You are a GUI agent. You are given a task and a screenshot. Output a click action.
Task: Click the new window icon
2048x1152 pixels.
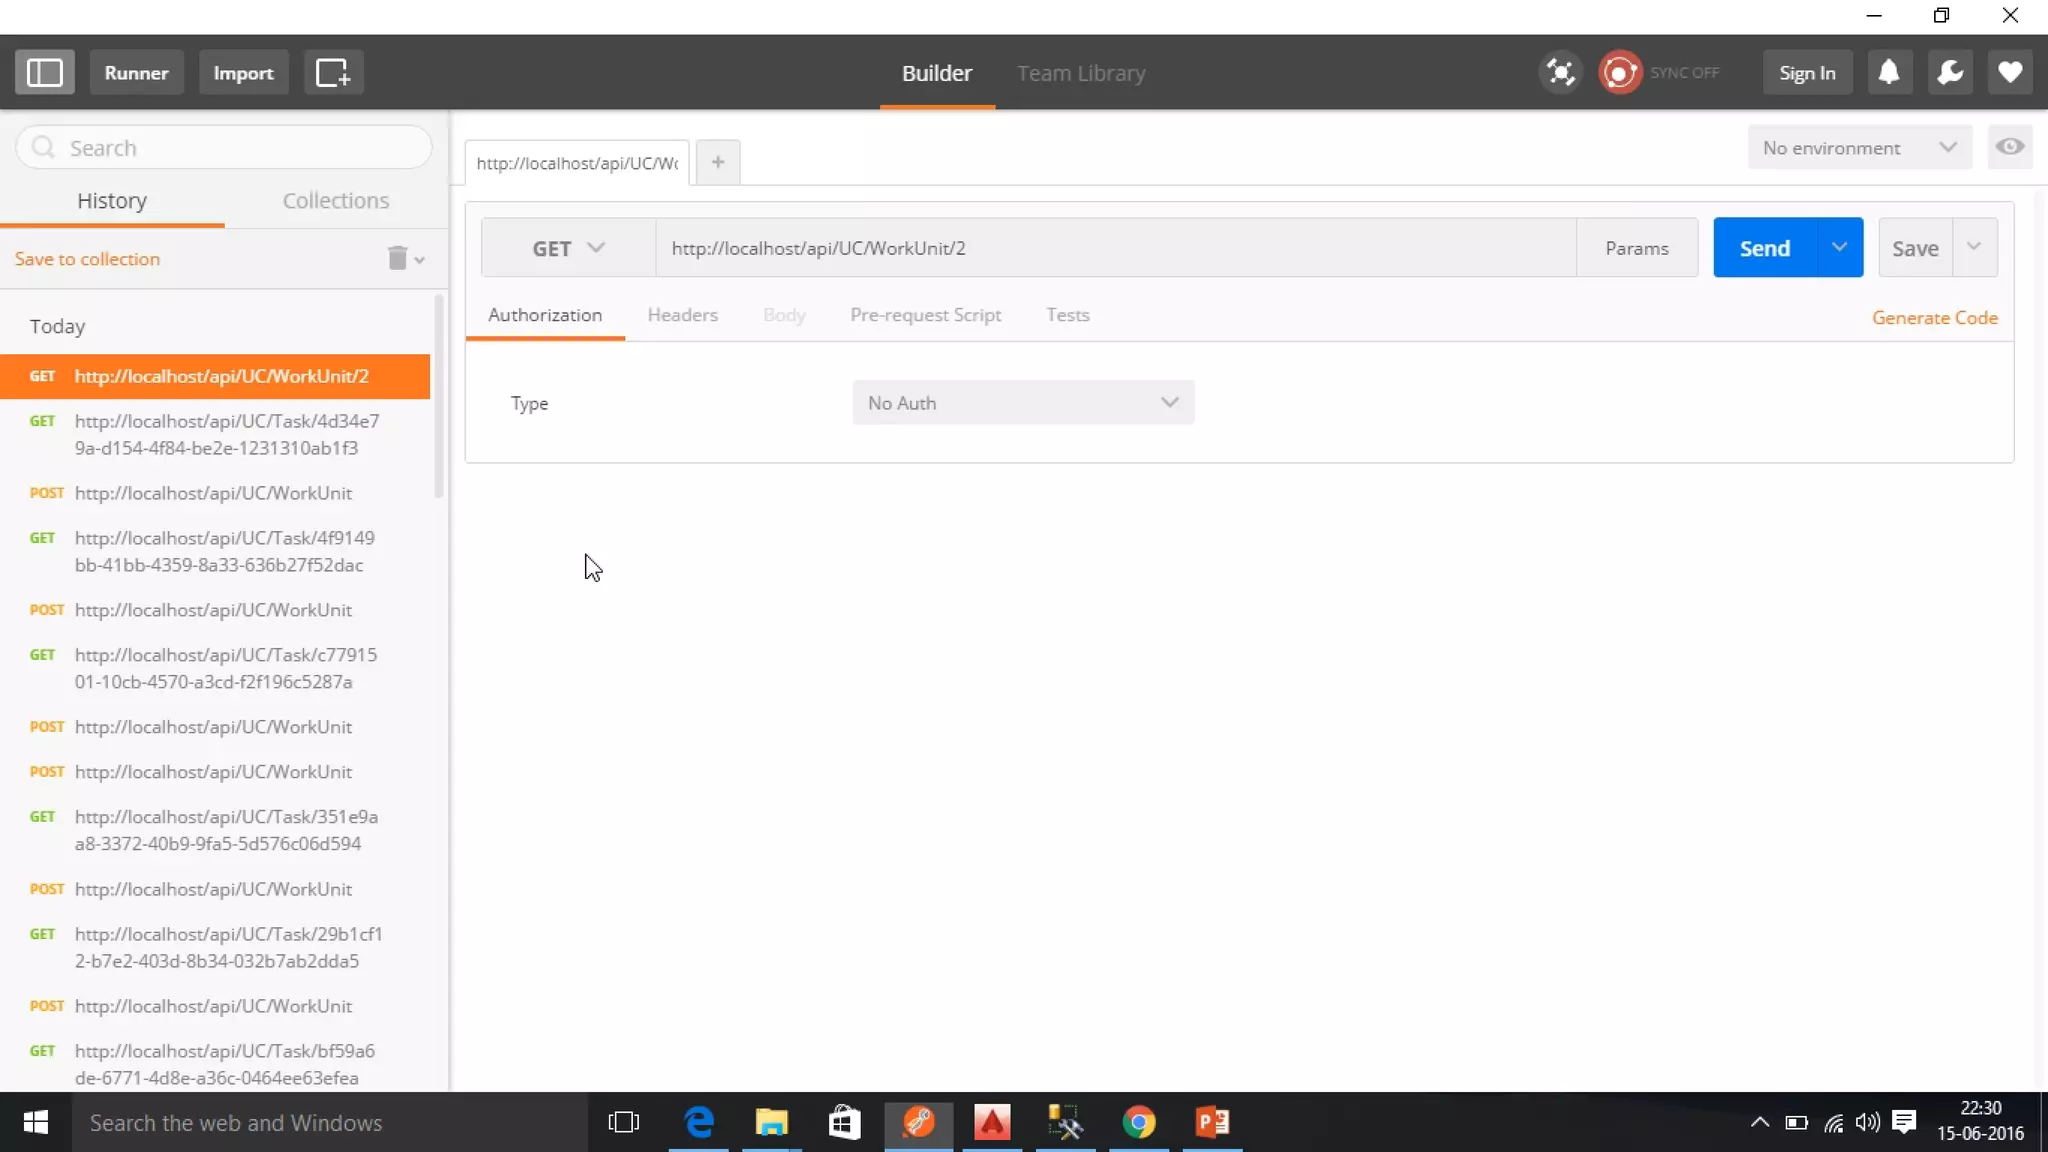(x=333, y=72)
